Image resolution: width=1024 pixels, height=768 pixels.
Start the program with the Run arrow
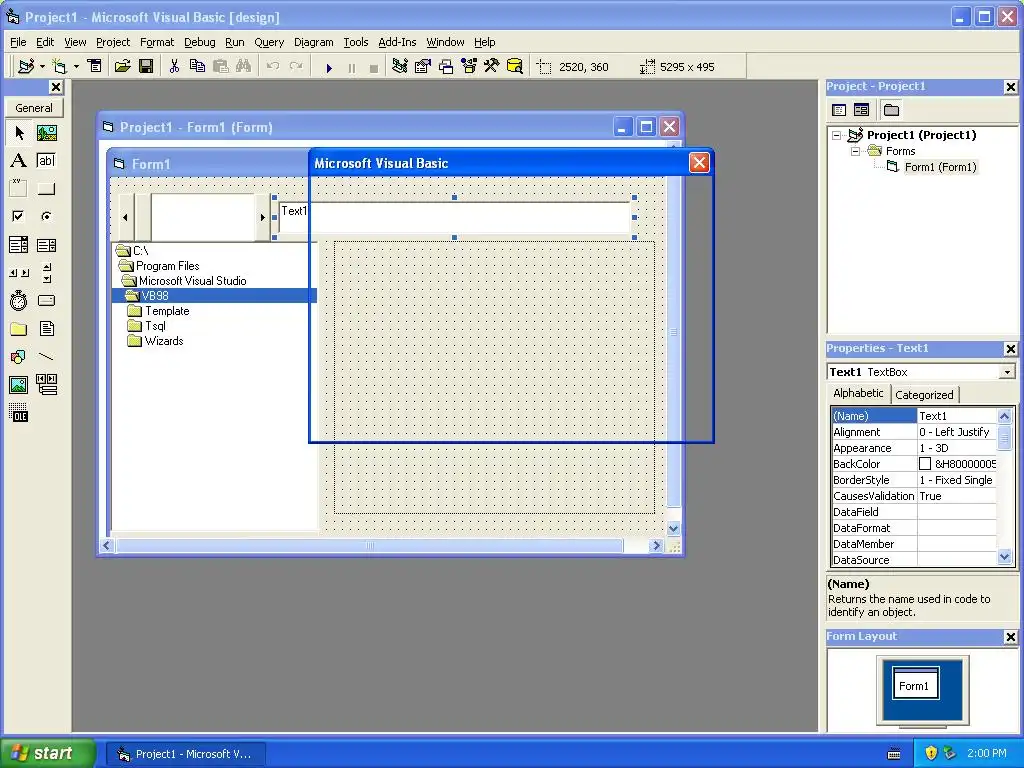(x=329, y=67)
